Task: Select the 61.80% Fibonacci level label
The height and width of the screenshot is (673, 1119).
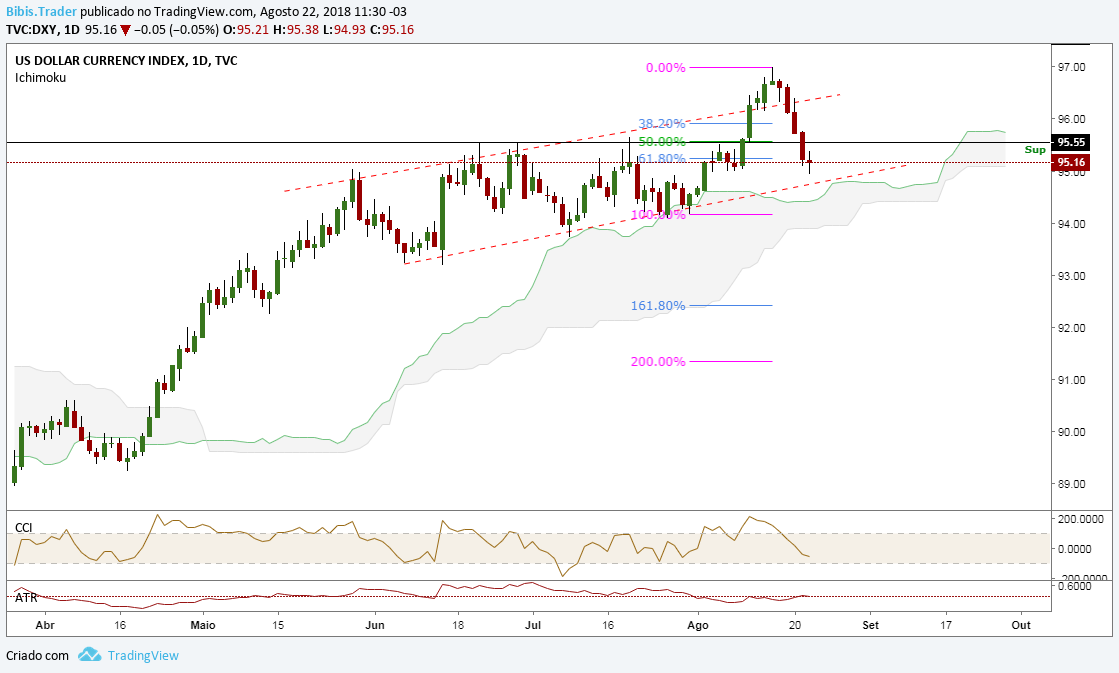Action: pyautogui.click(x=662, y=158)
